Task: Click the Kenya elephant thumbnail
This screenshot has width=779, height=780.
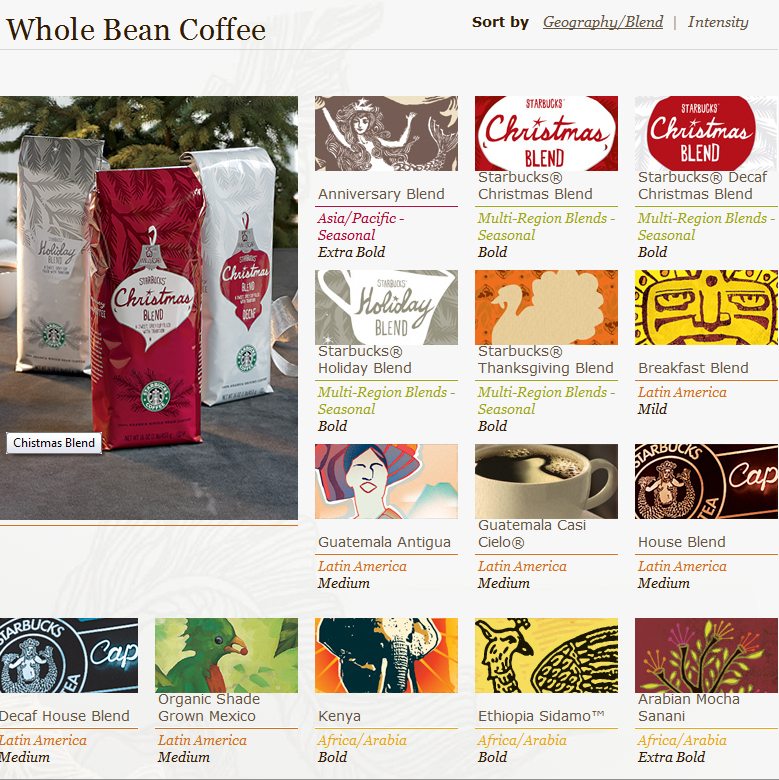Action: (x=386, y=656)
